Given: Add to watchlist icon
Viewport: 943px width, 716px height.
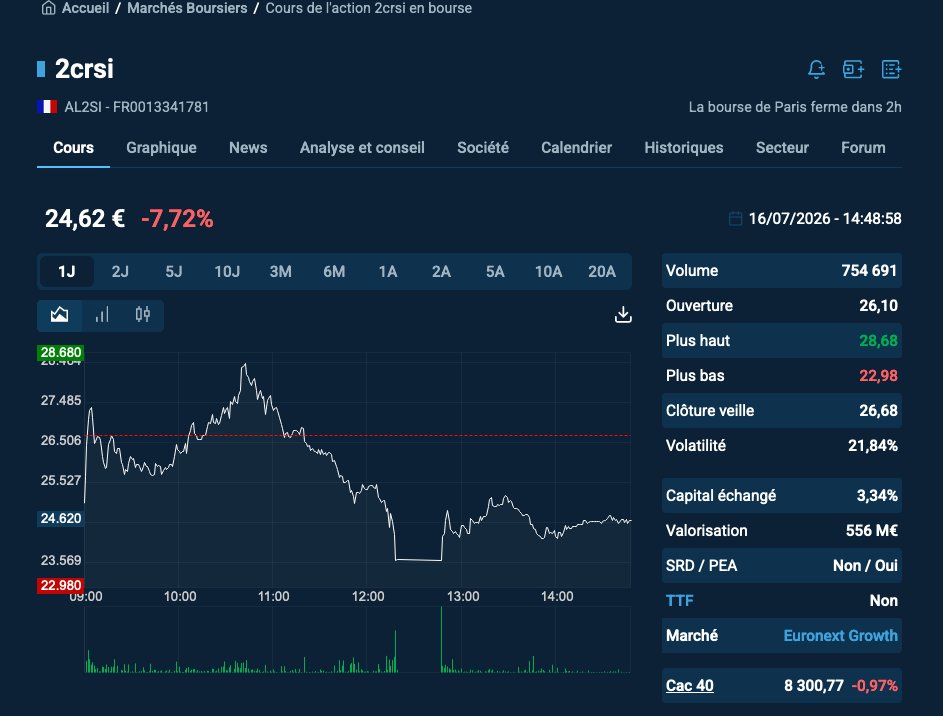Looking at the screenshot, I should [891, 69].
